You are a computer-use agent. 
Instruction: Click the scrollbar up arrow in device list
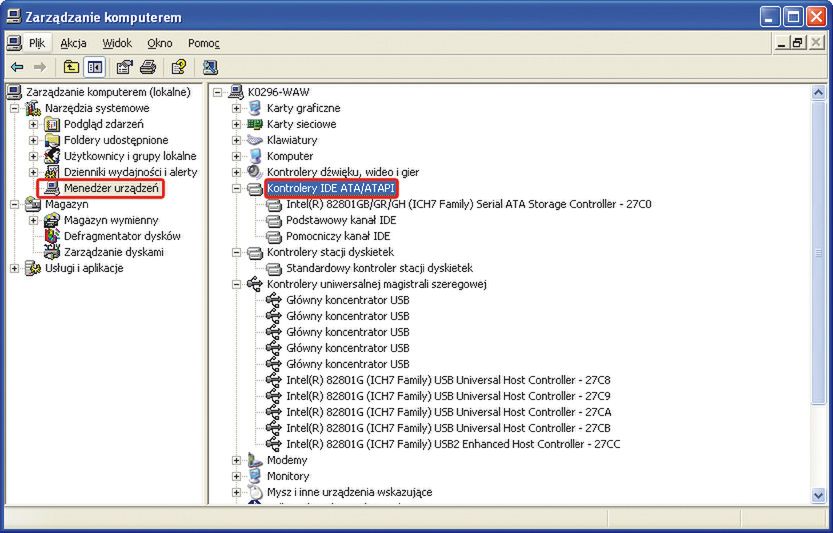[818, 92]
